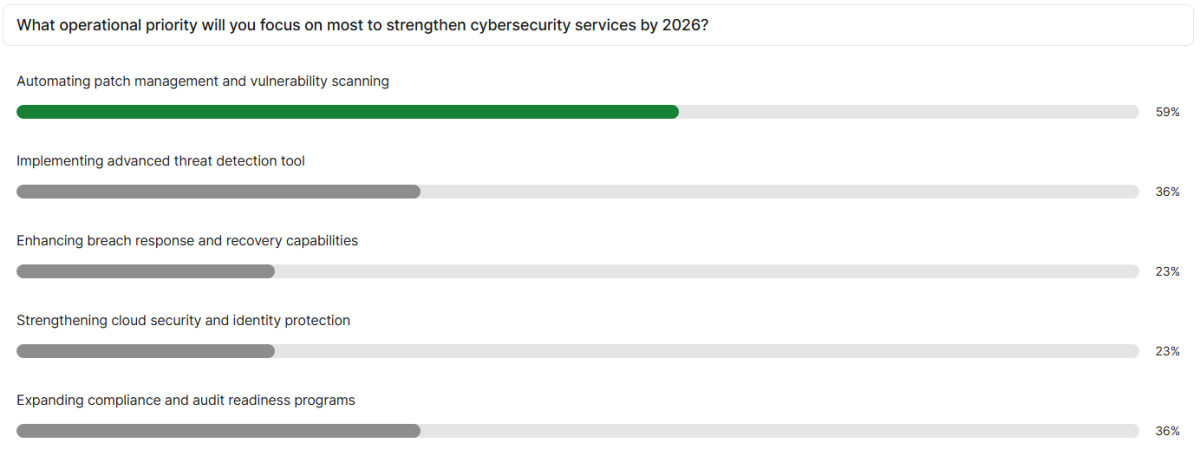
Task: Click the 36% label beside compliance programs
Action: click(x=1167, y=431)
